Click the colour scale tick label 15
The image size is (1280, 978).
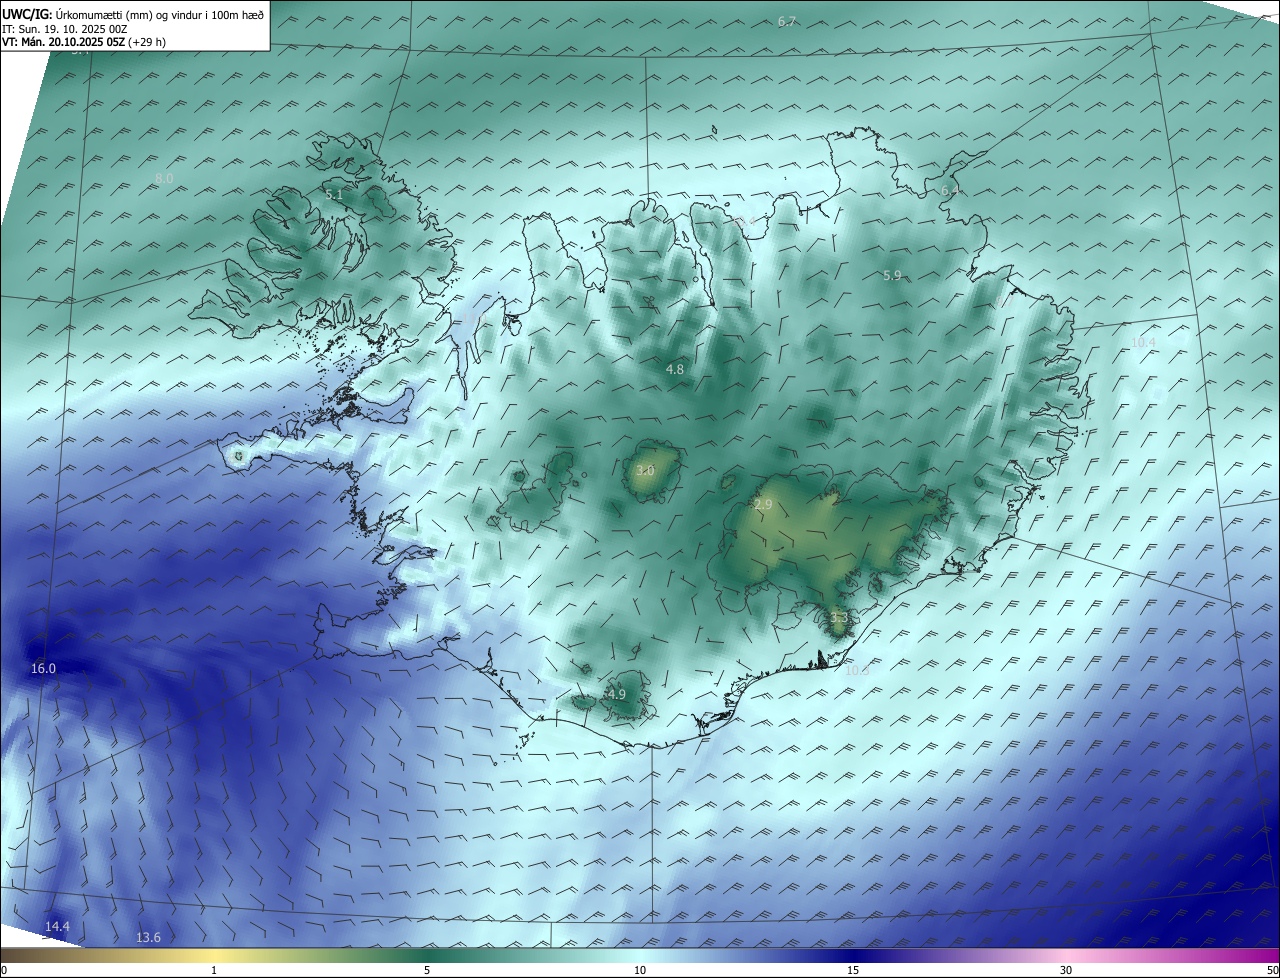(853, 970)
